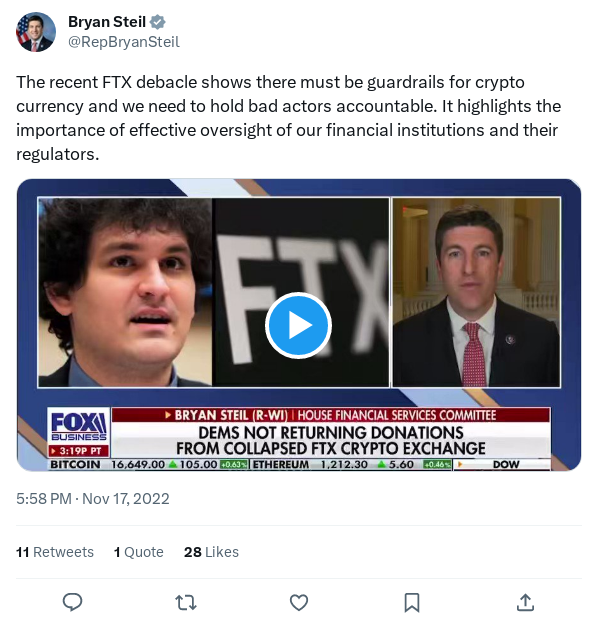Image resolution: width=598 pixels, height=626 pixels.
Task: View the 1 Quote list
Action: [139, 552]
